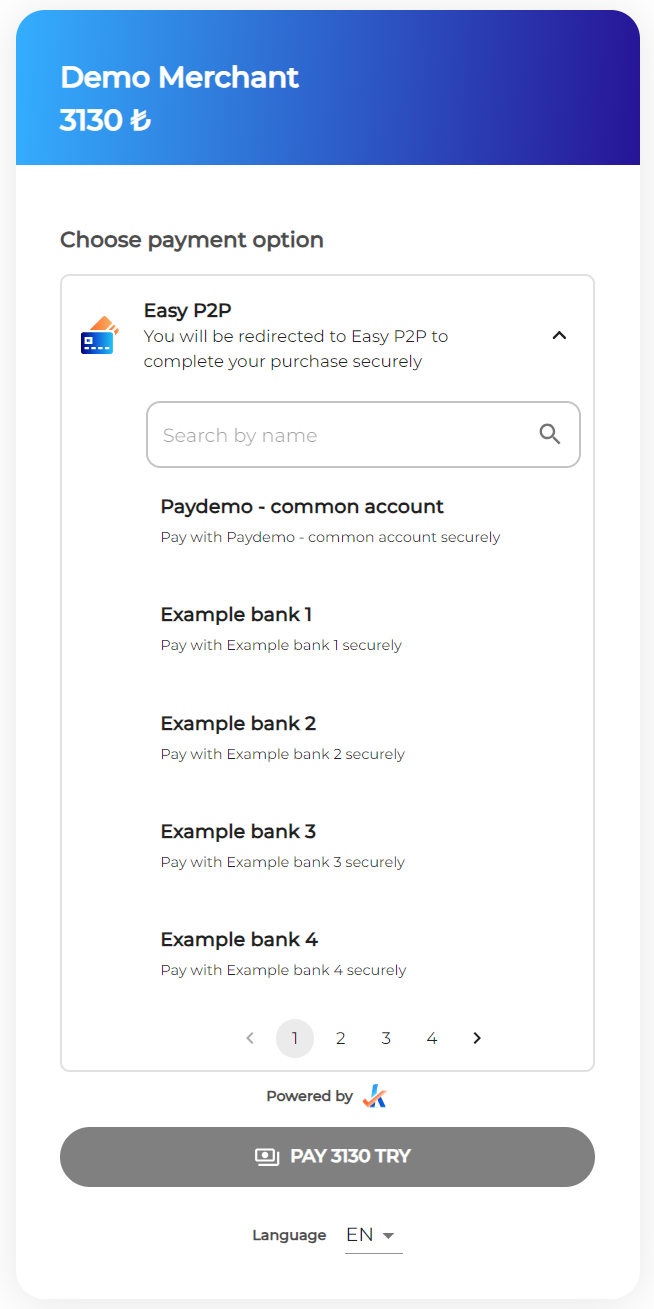The image size is (654, 1309).
Task: Collapse the Easy P2P payment option
Action: [559, 335]
